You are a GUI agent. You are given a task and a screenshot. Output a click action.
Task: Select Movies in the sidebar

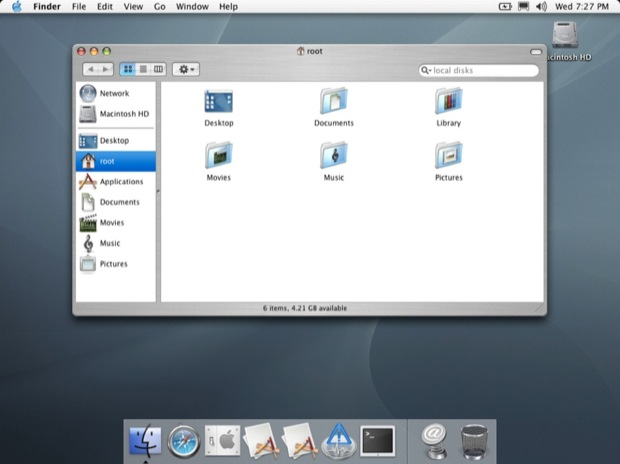[116, 223]
